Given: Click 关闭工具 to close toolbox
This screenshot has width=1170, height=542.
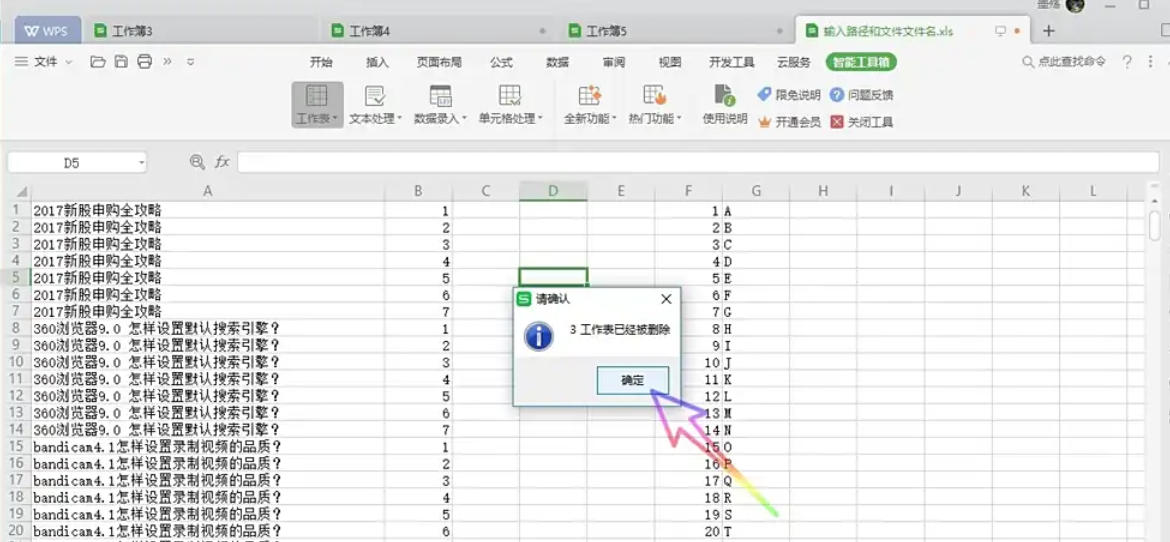Looking at the screenshot, I should (861, 122).
